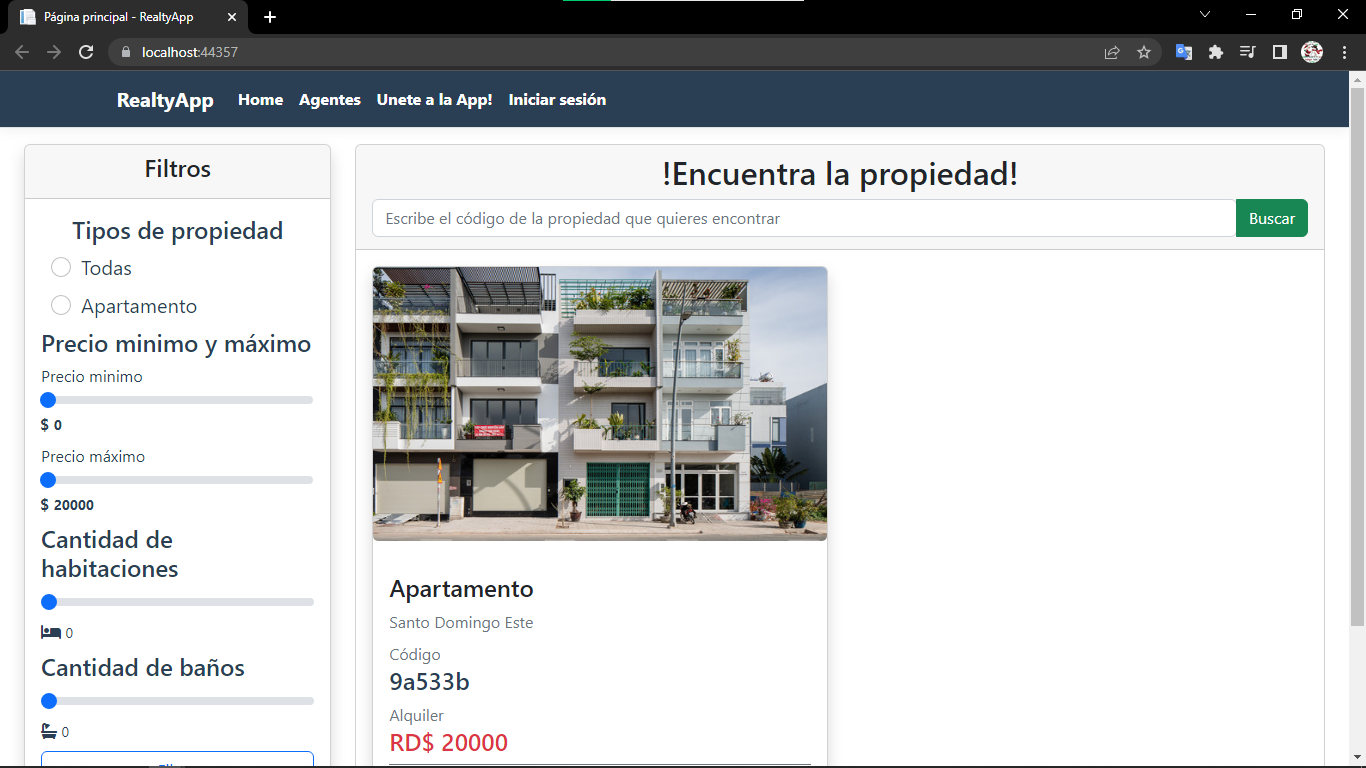
Task: Select the Apartamento radio button
Action: coord(61,305)
